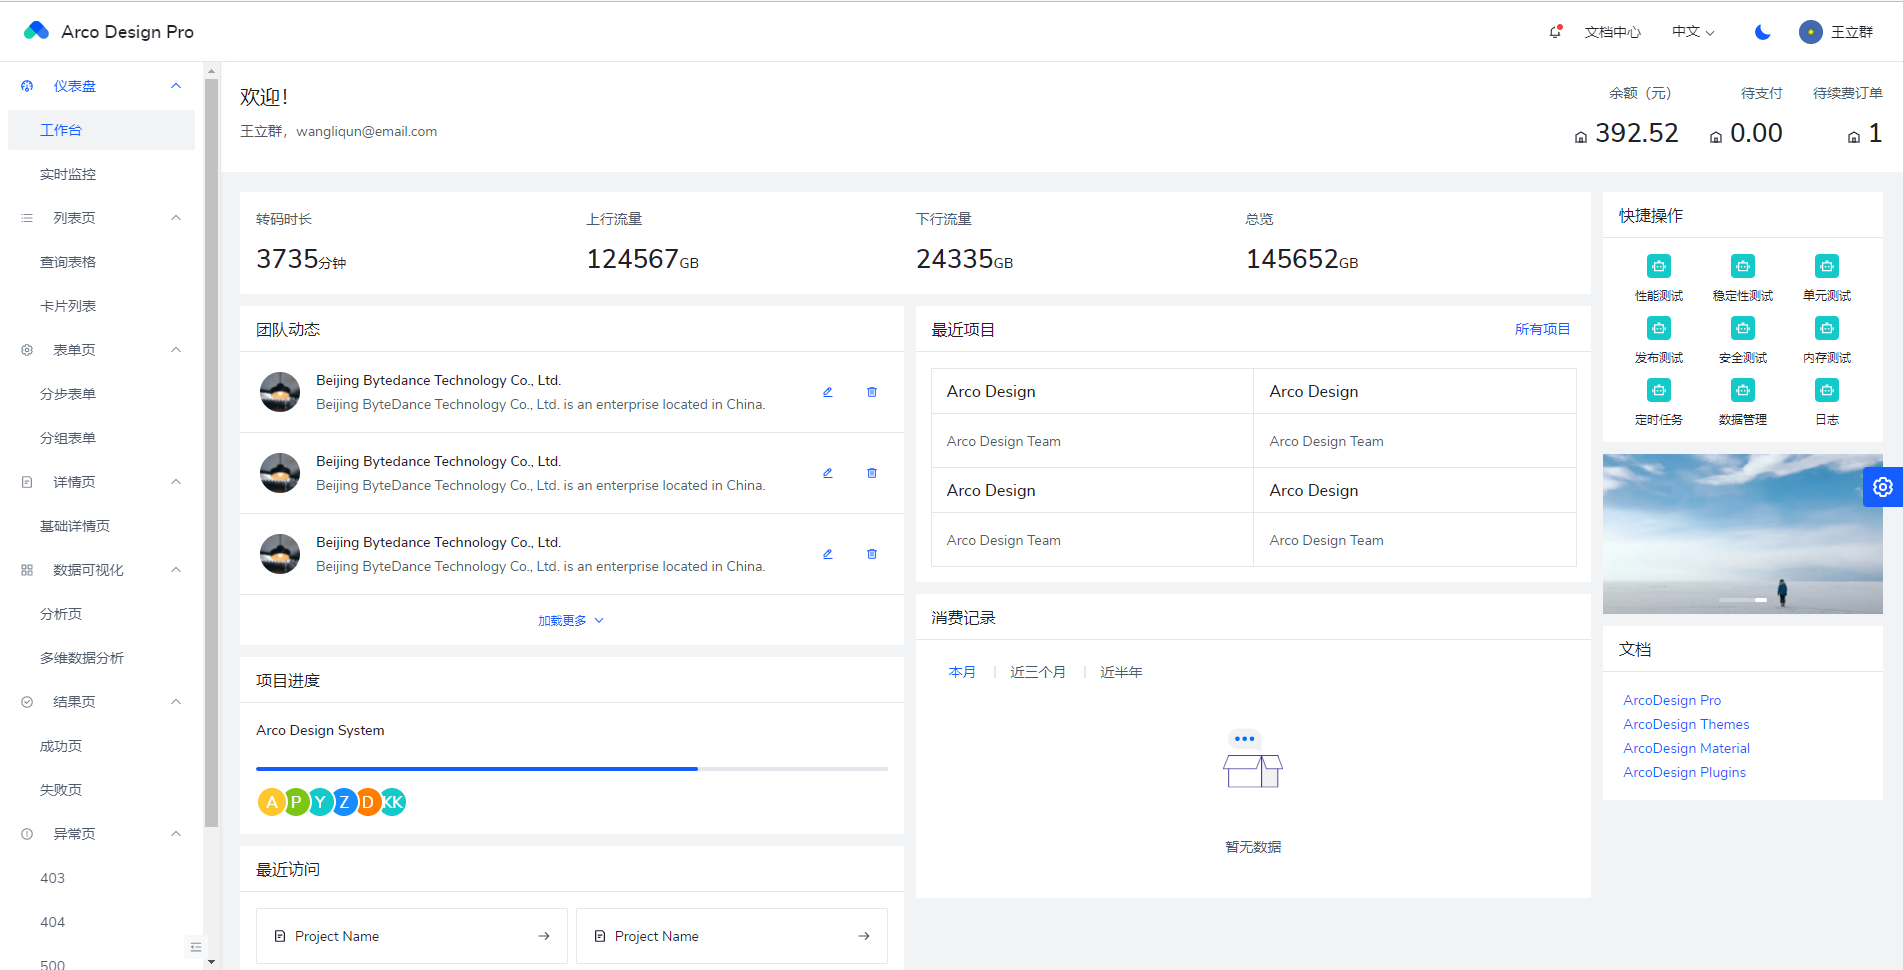Collapse the 列表页 menu group
This screenshot has height=970, width=1903.
point(101,218)
